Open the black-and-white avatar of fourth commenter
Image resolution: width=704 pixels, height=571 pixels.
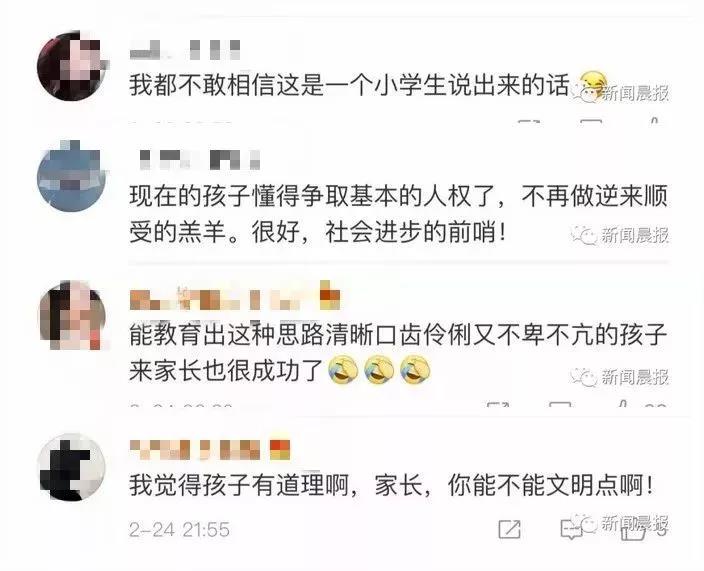tap(71, 467)
